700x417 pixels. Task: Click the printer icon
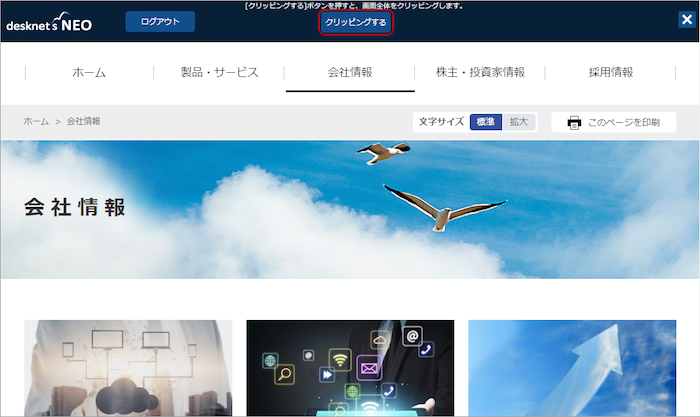tap(574, 122)
